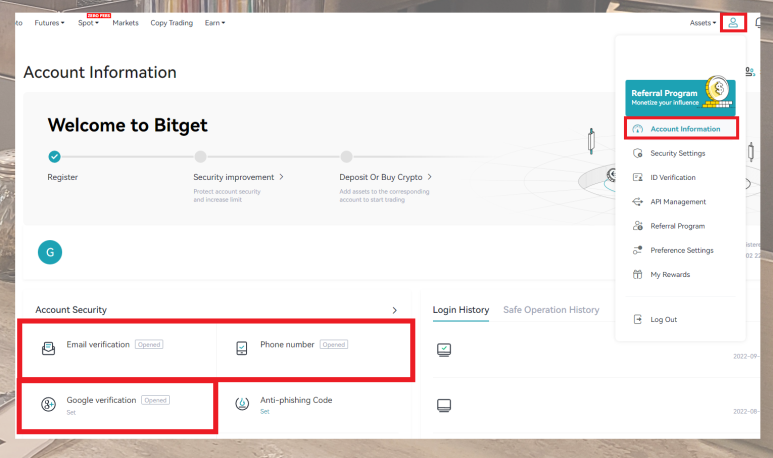The image size is (773, 458).
Task: Switch to the Login History tab
Action: (x=461, y=310)
